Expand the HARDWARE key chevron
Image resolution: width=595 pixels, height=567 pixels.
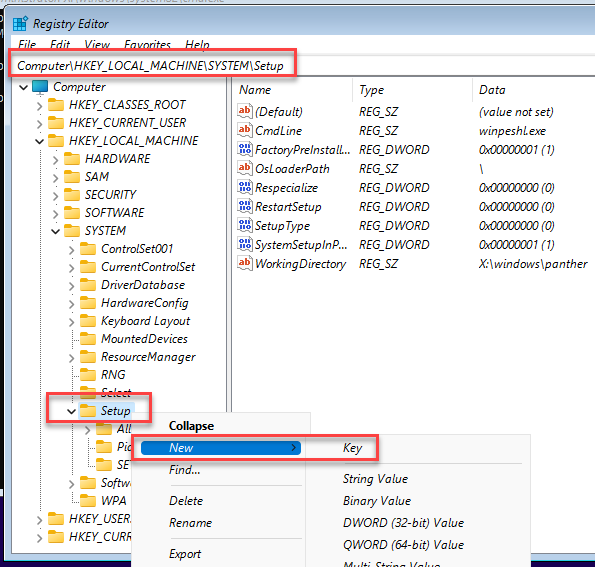55,159
